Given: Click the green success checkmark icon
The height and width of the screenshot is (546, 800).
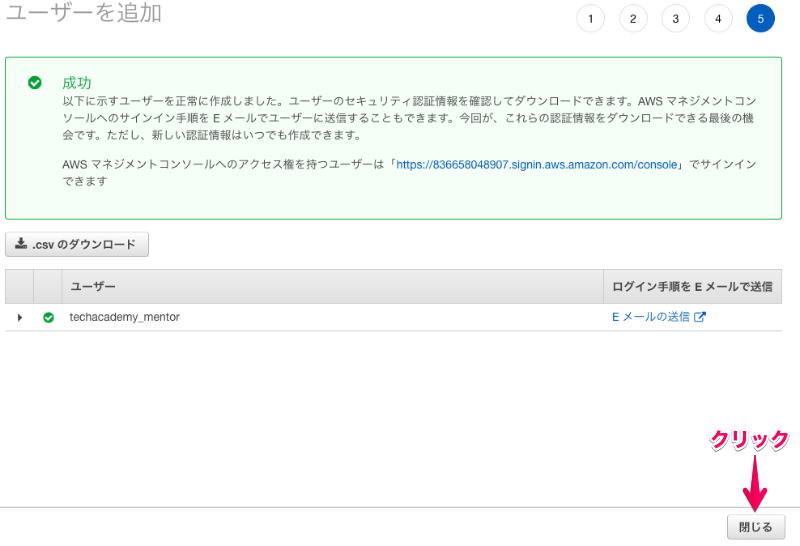Looking at the screenshot, I should [35, 83].
